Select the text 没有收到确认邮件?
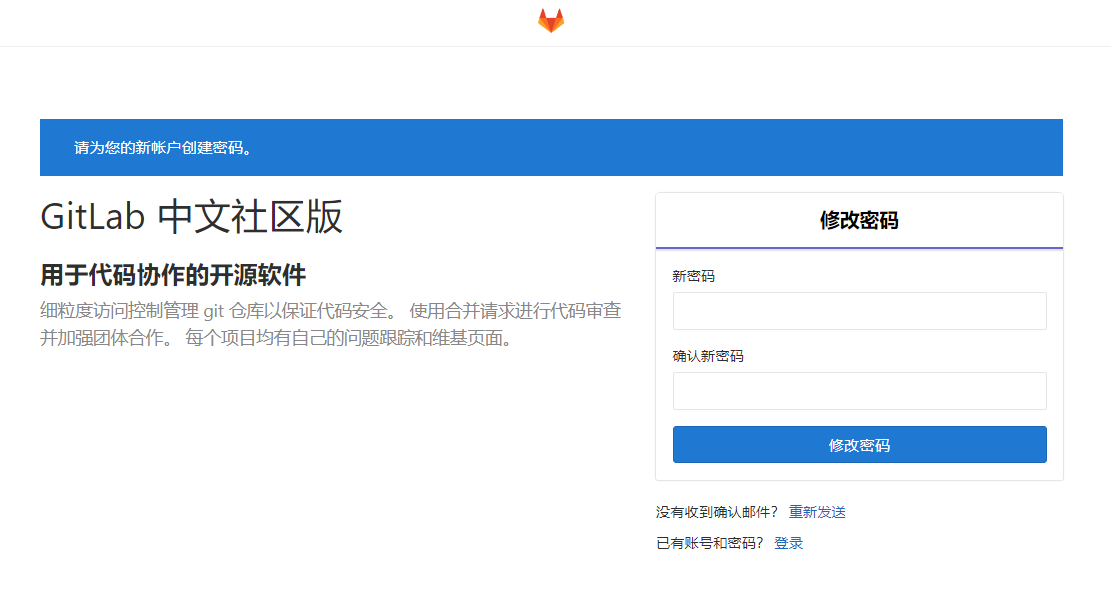Image resolution: width=1111 pixels, height=598 pixels. [x=716, y=512]
